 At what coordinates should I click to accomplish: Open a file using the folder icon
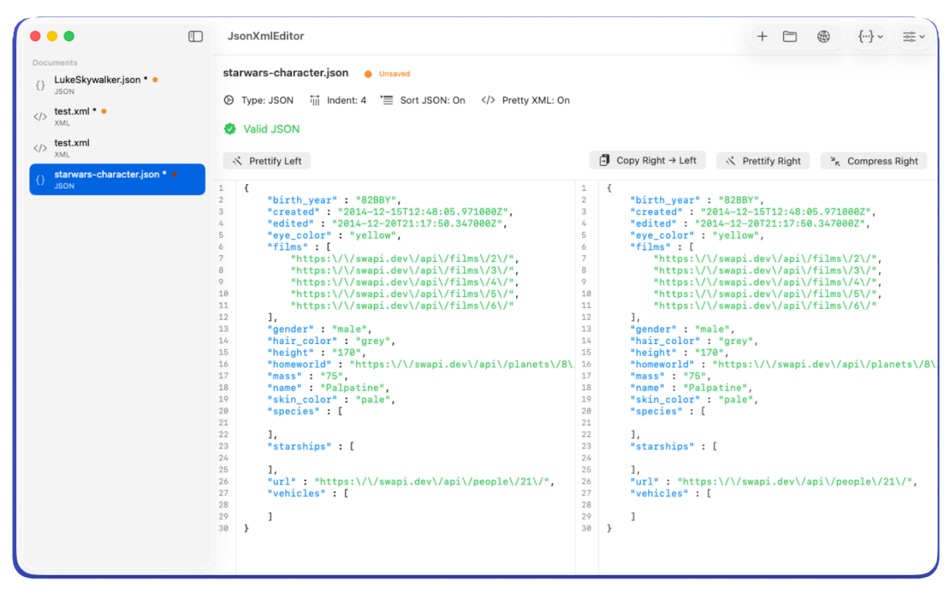(x=791, y=36)
